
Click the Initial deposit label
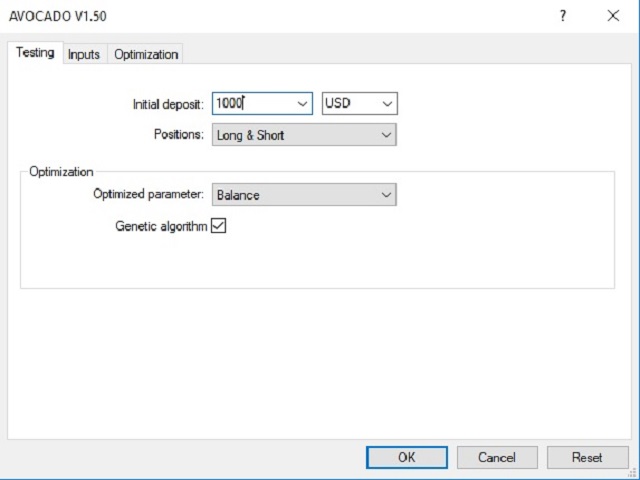(x=168, y=104)
